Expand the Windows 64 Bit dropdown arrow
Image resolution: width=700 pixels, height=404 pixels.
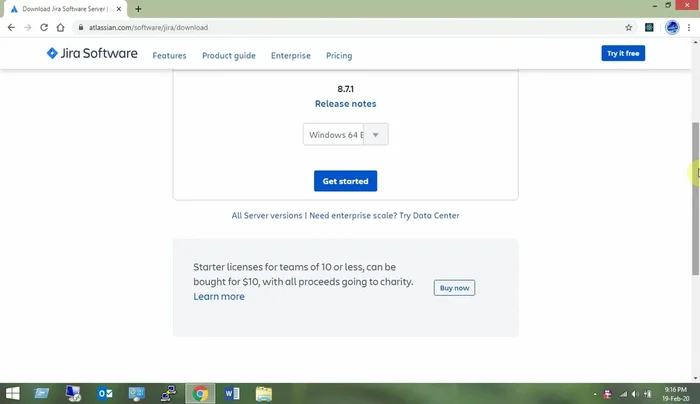(x=375, y=134)
